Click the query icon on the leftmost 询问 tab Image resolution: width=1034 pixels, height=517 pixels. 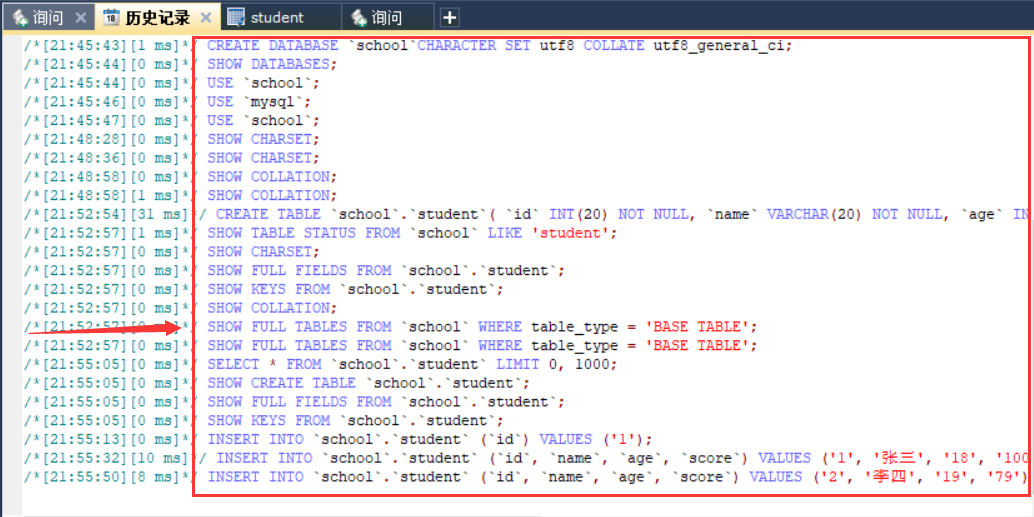(20, 18)
